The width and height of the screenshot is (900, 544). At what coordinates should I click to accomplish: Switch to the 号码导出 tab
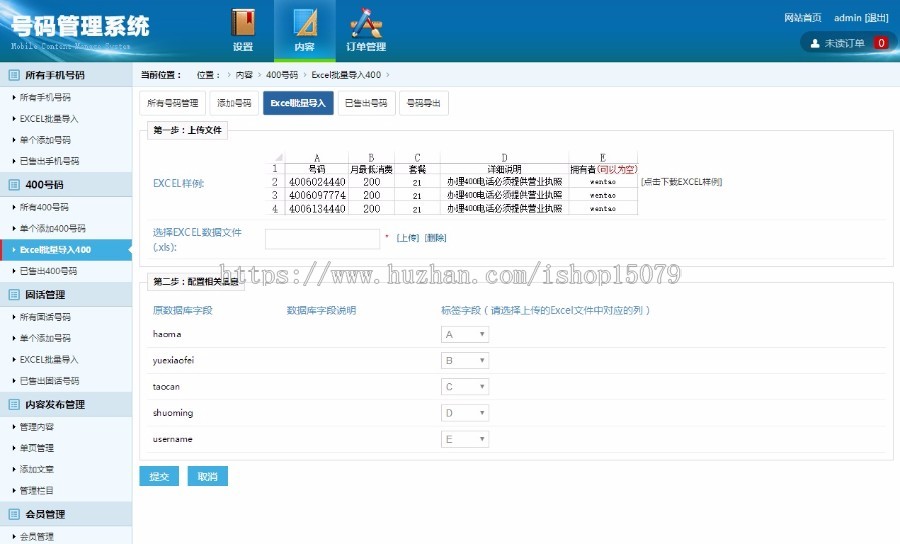pos(424,103)
